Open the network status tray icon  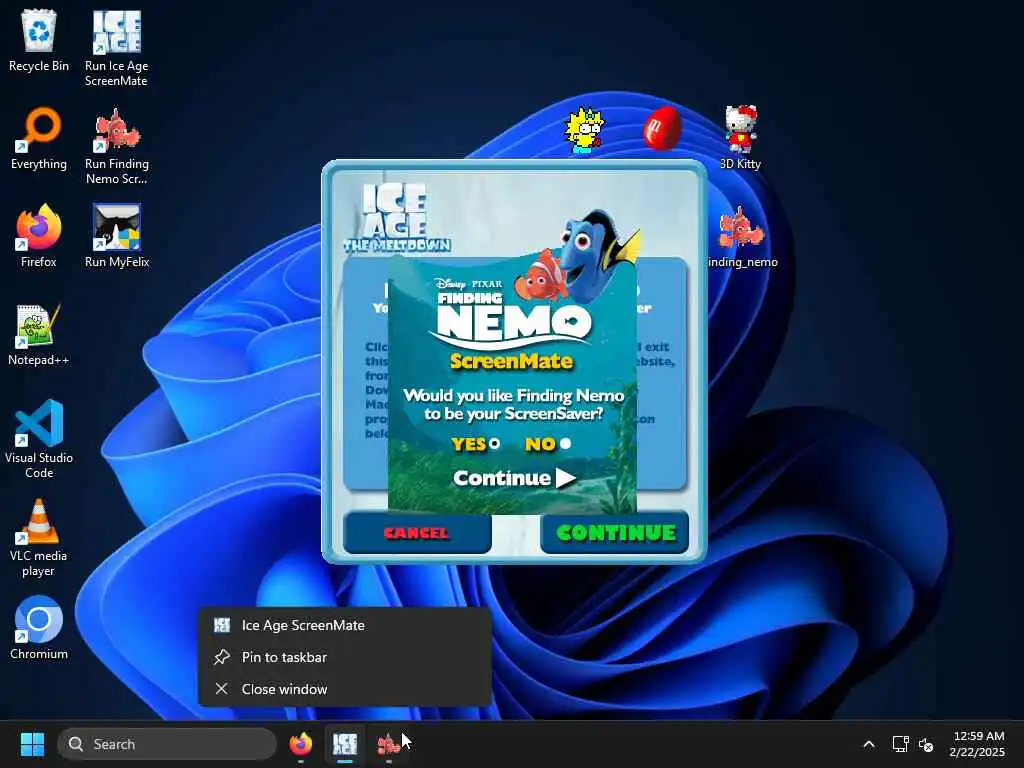[901, 744]
